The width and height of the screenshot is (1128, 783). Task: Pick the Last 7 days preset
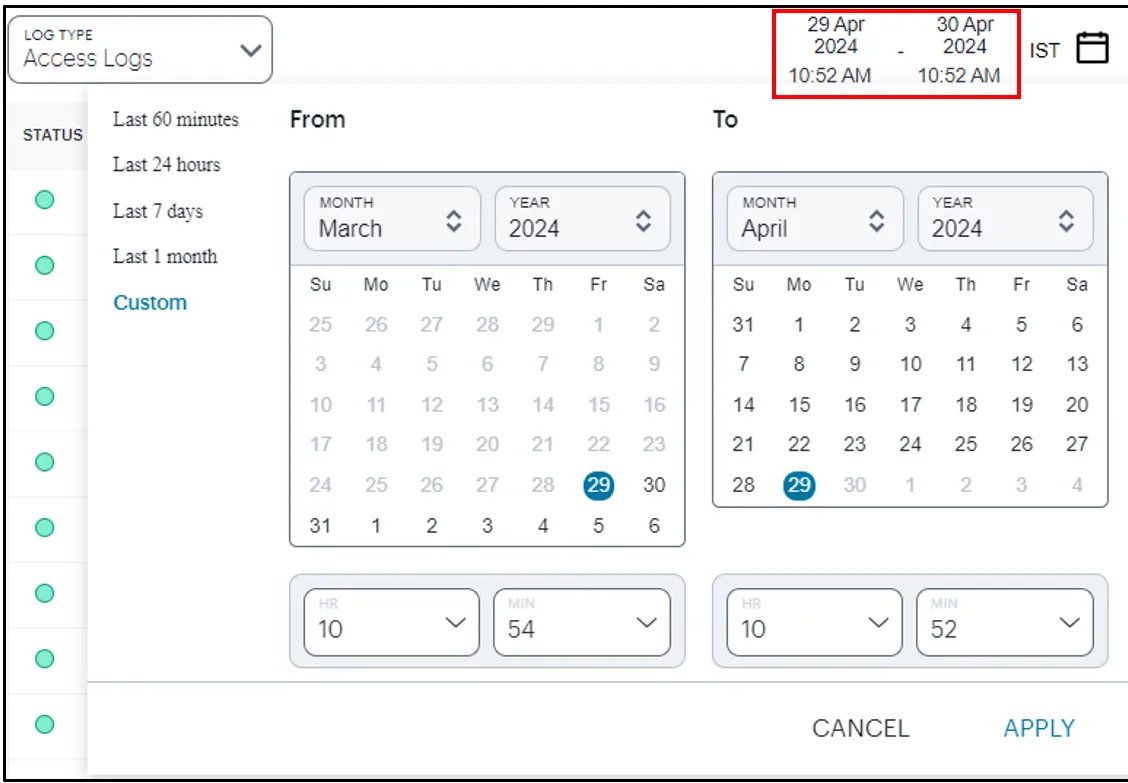158,212
